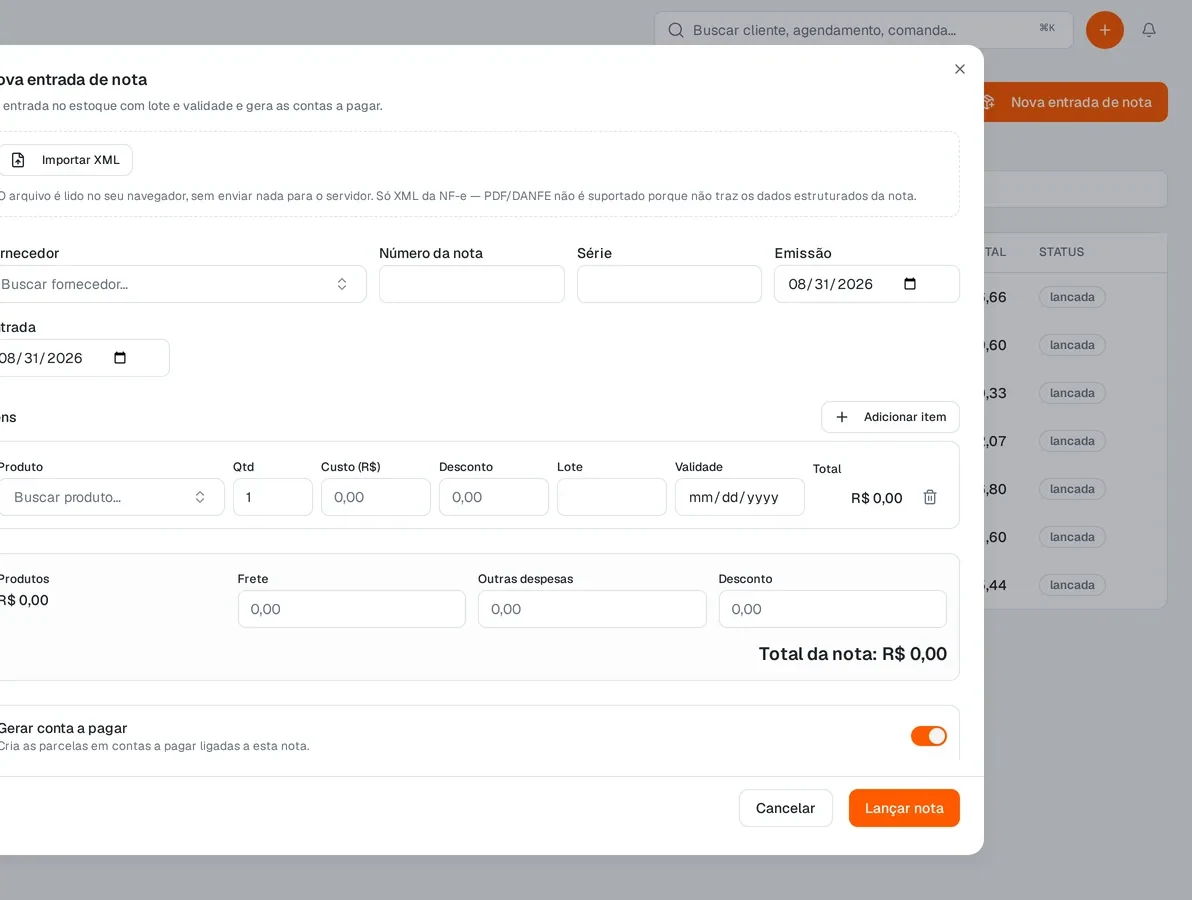Toggle off Gerar conta a pagar switch

pos(928,736)
